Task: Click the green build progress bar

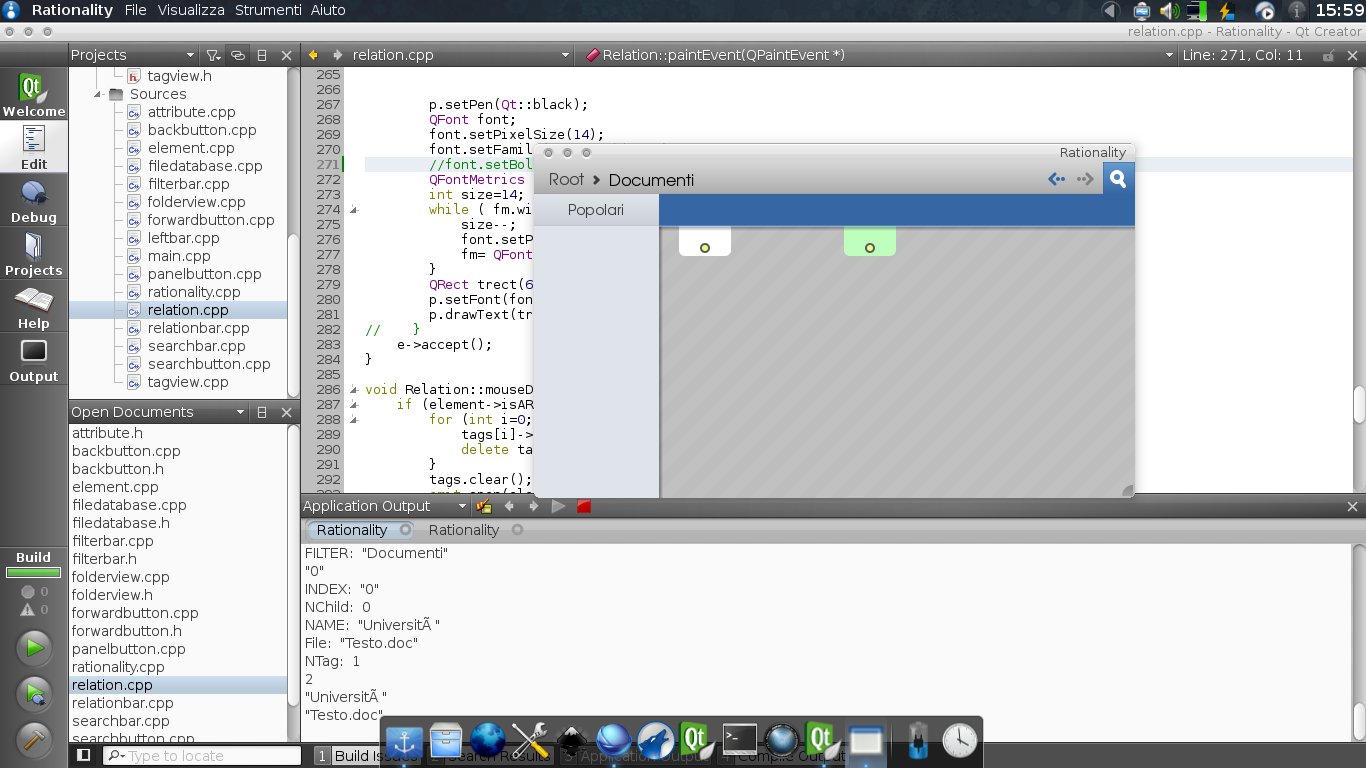Action: [34, 573]
